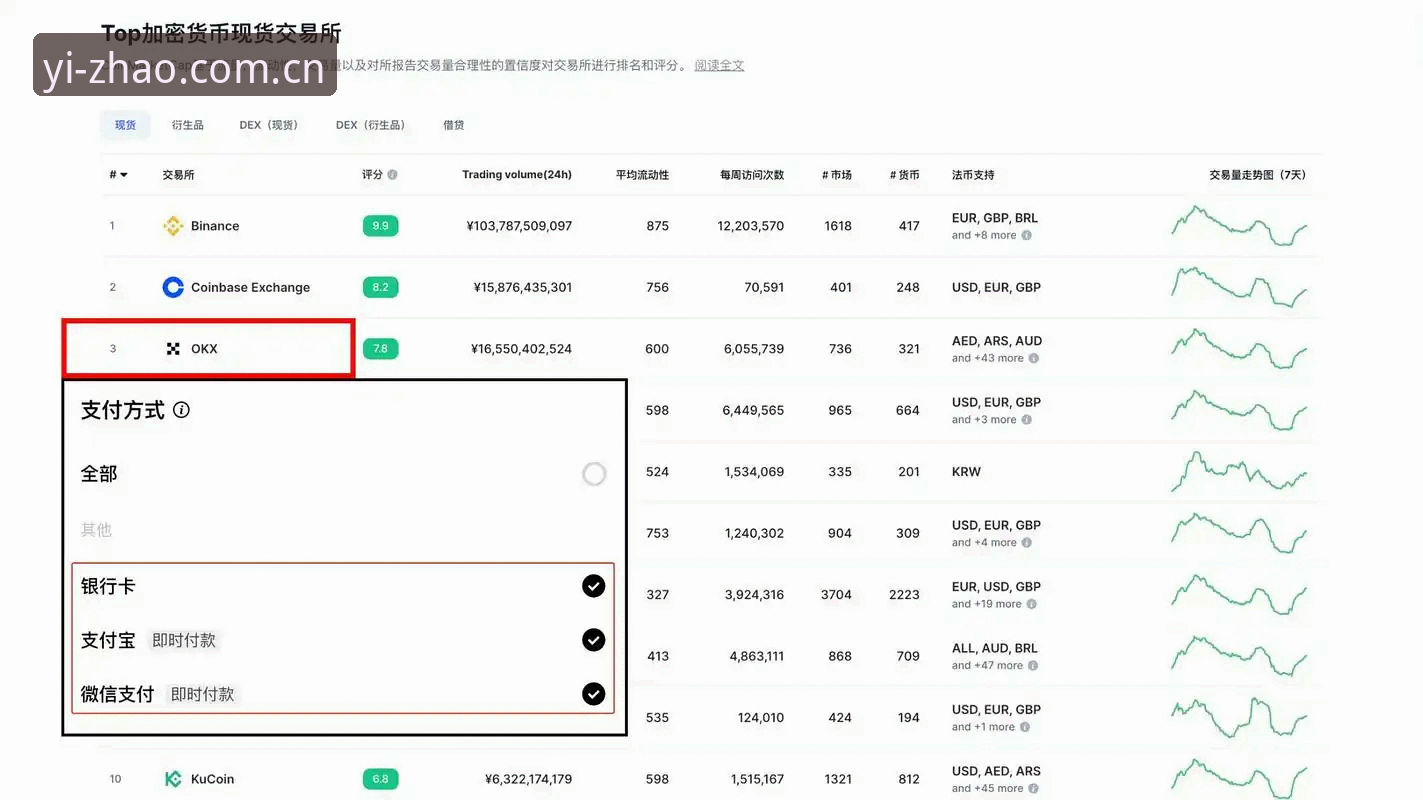Click the 6.8 score badge for KuCoin

[x=380, y=779]
